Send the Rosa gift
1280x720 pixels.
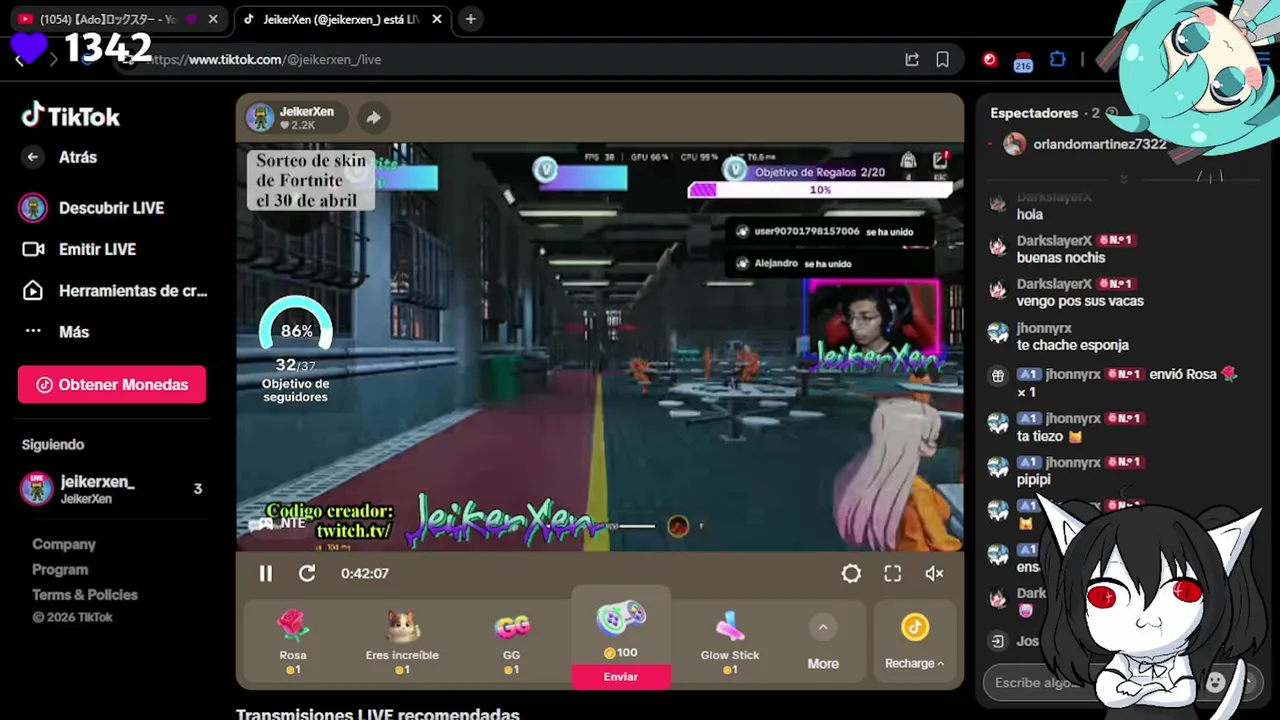click(293, 642)
